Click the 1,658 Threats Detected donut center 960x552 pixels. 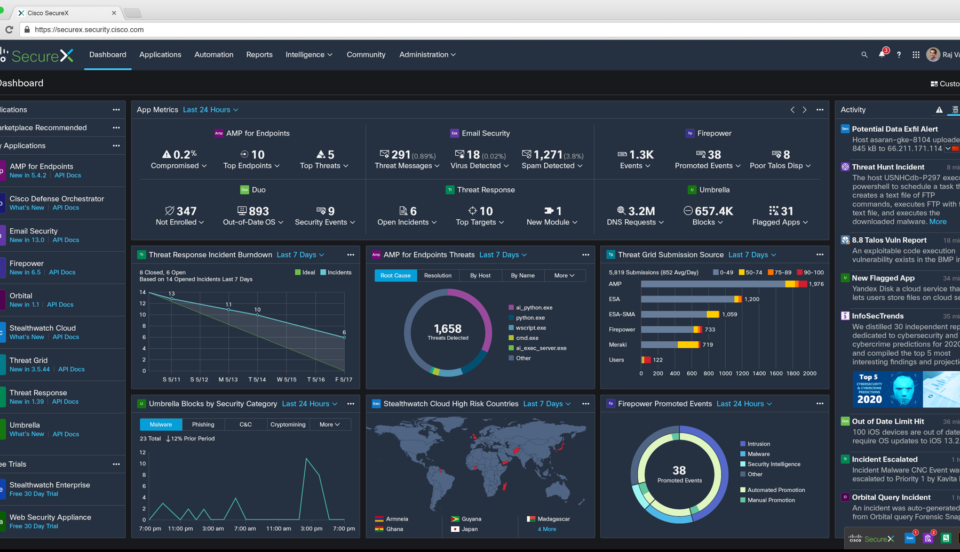click(x=448, y=332)
